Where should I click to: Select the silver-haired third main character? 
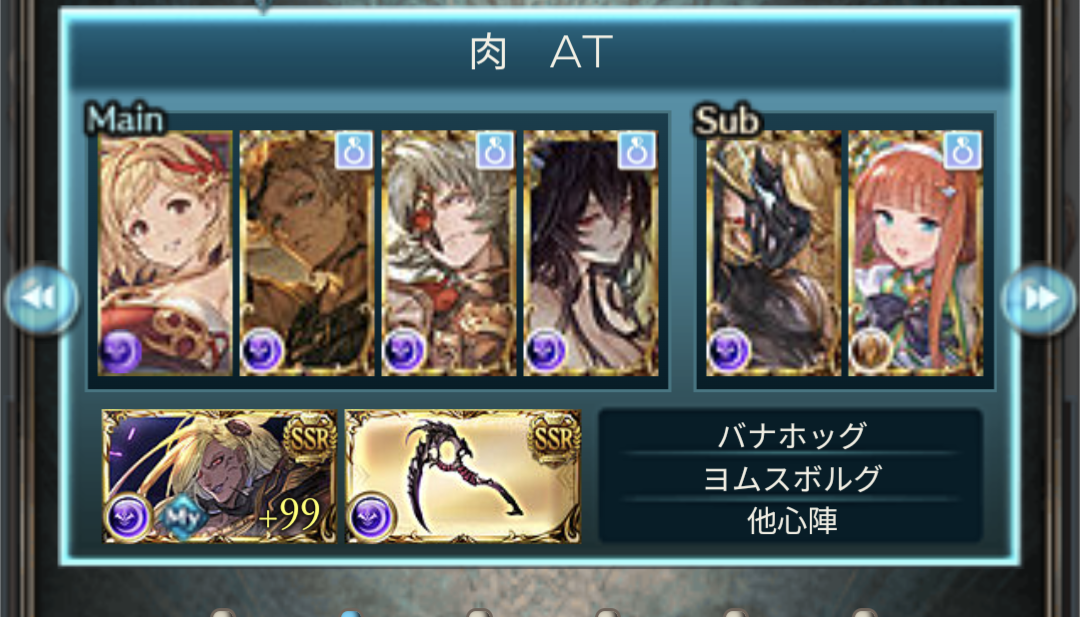449,253
